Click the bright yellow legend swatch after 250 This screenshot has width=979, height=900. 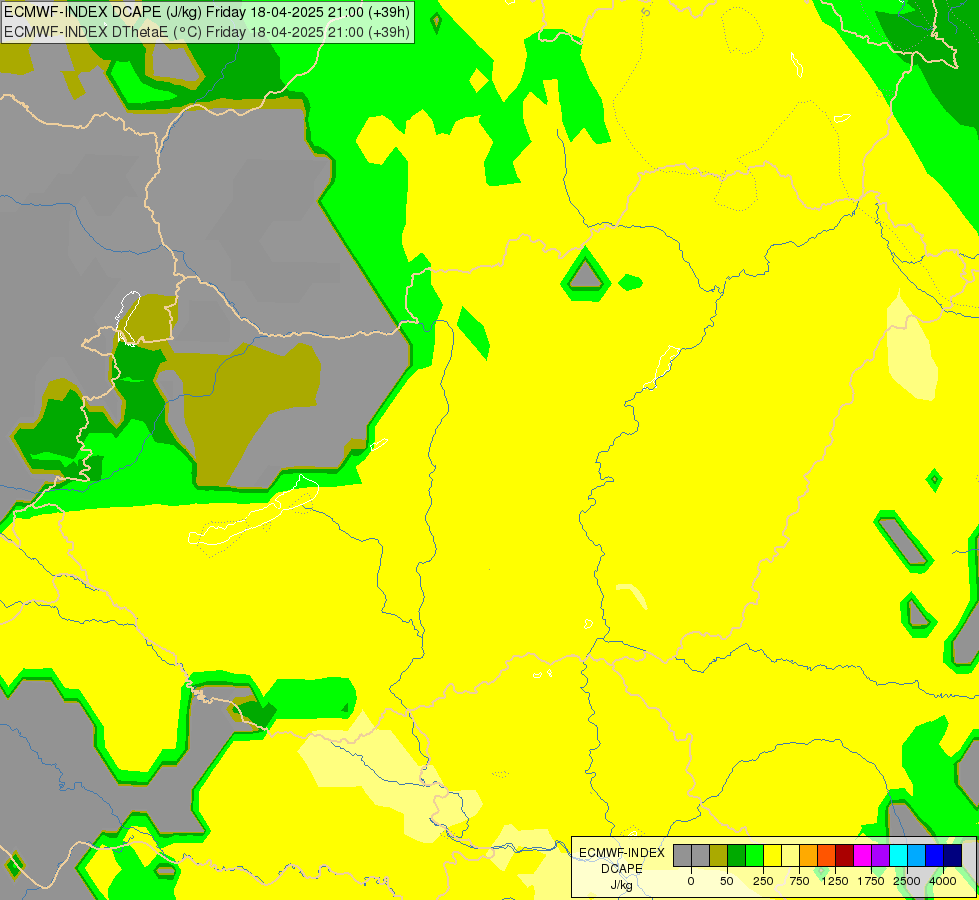[x=772, y=856]
